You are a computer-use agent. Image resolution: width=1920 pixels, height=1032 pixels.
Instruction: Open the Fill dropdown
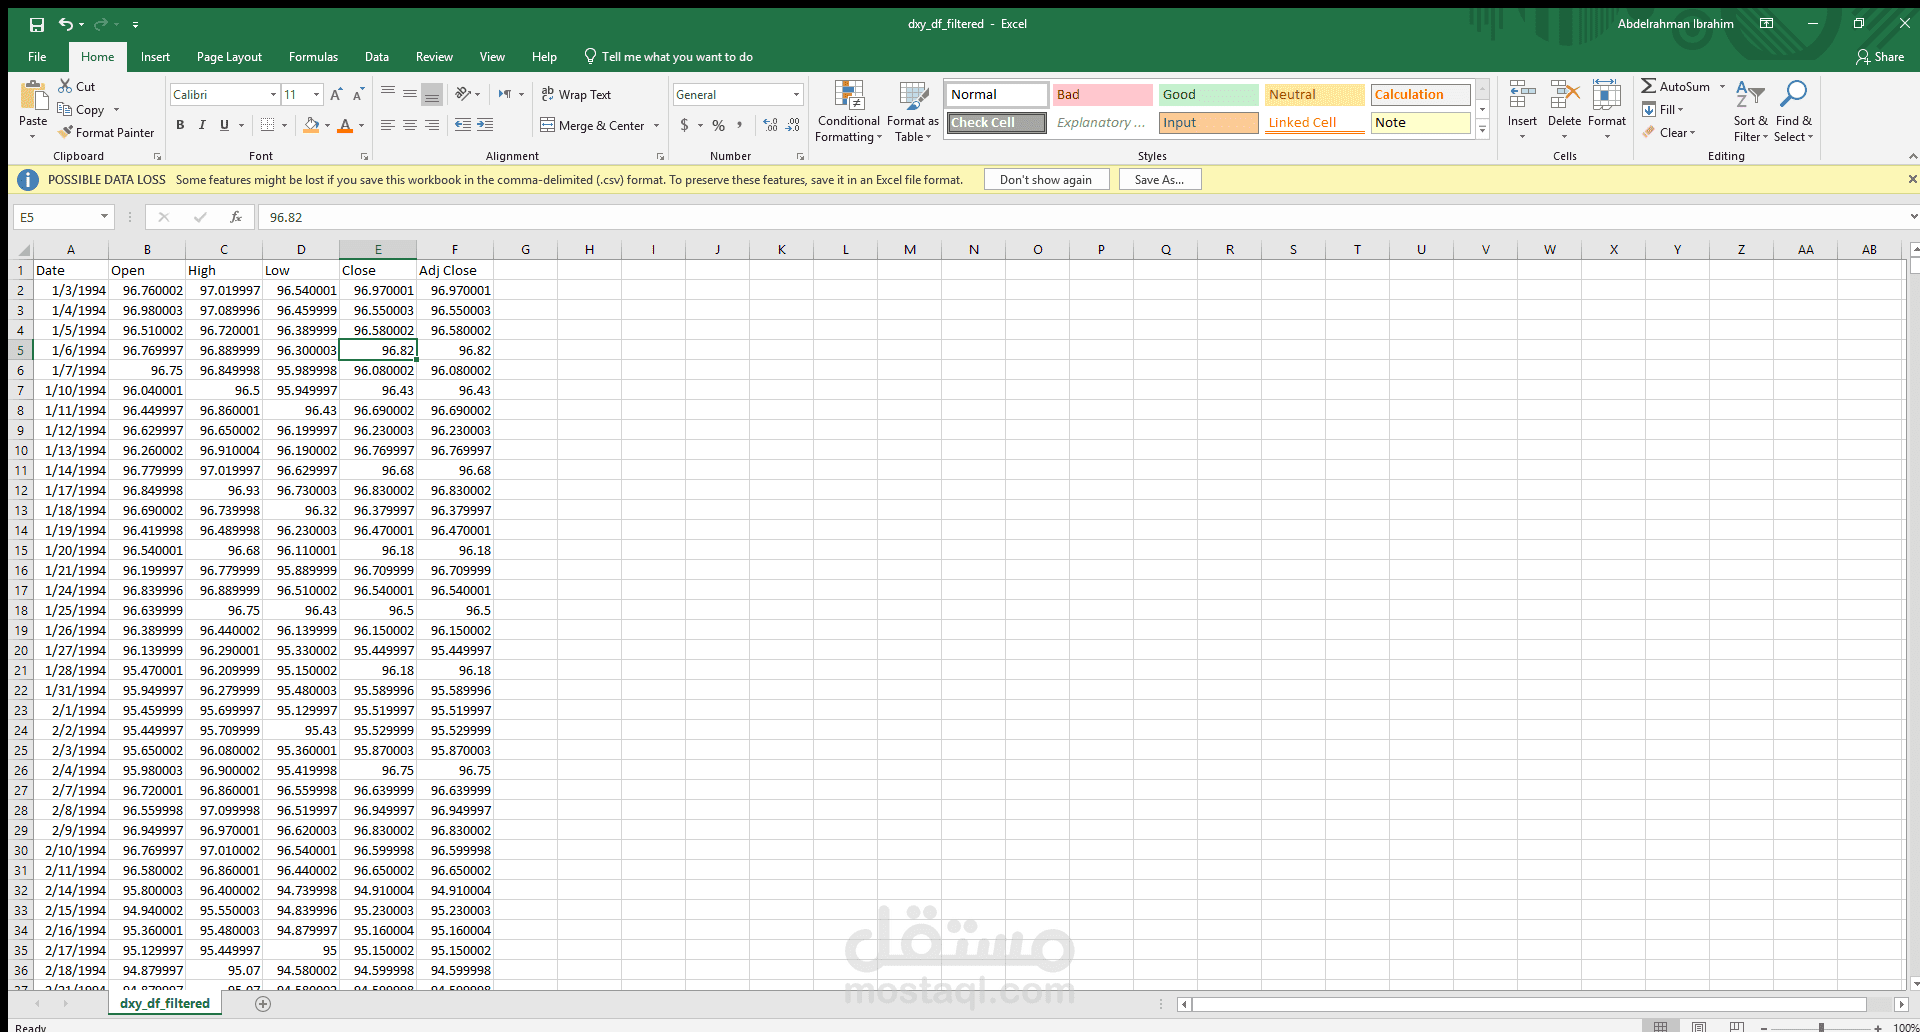(x=1663, y=110)
